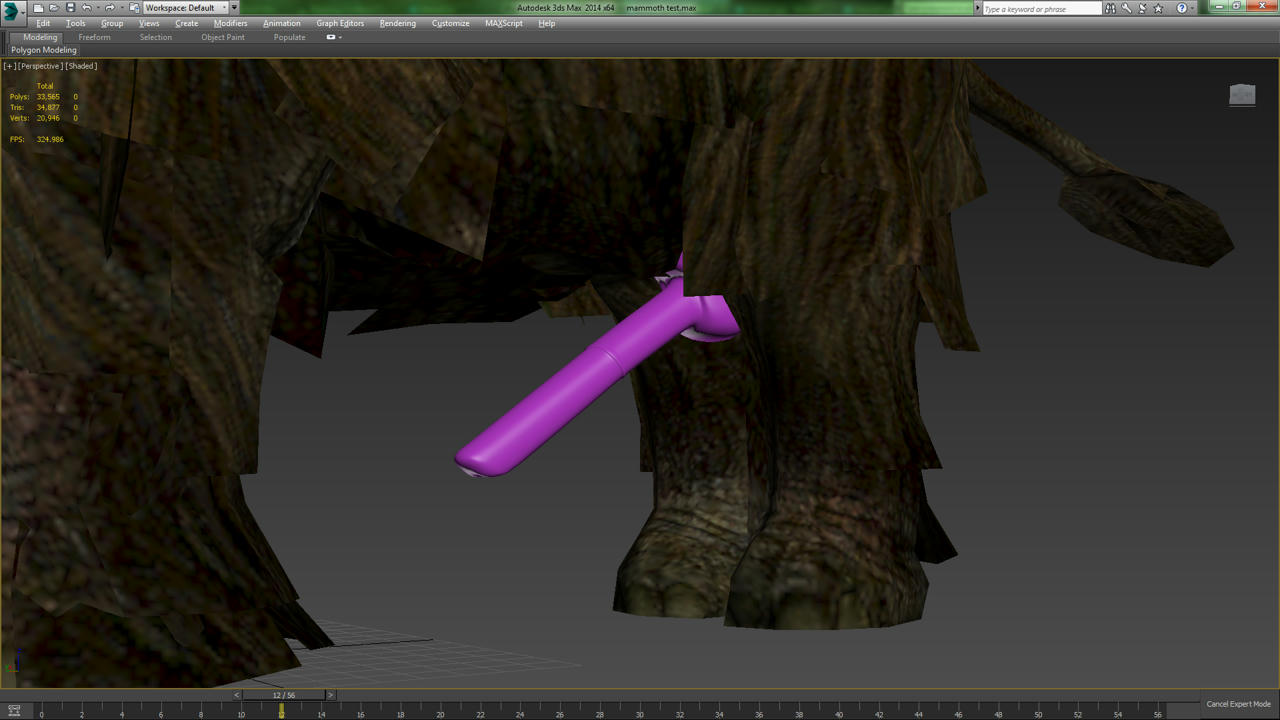Minimize the 3ds Max window
This screenshot has height=720, width=1280.
coord(1219,6)
